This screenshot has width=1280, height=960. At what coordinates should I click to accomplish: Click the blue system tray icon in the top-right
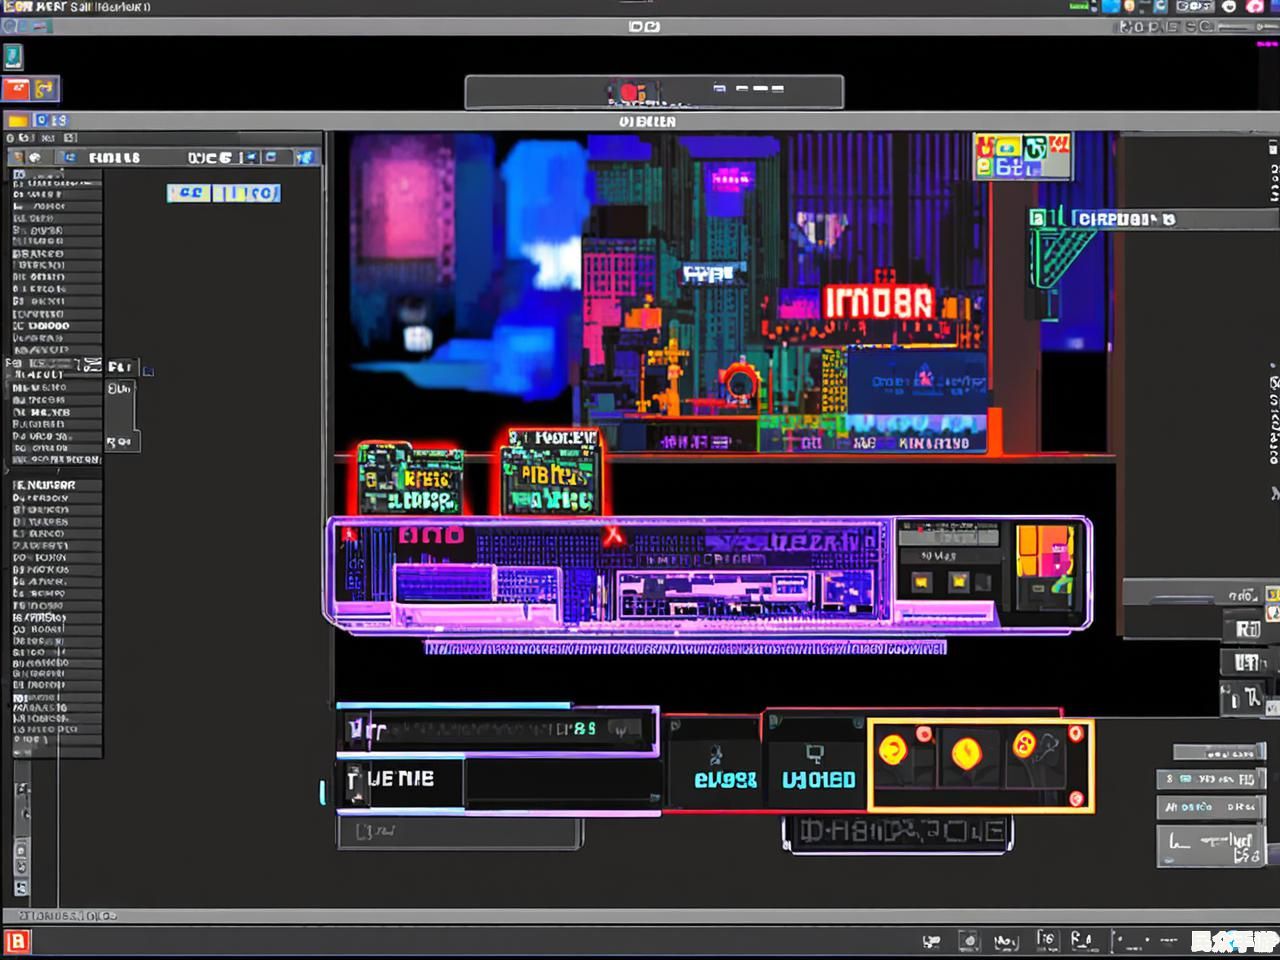1111,6
